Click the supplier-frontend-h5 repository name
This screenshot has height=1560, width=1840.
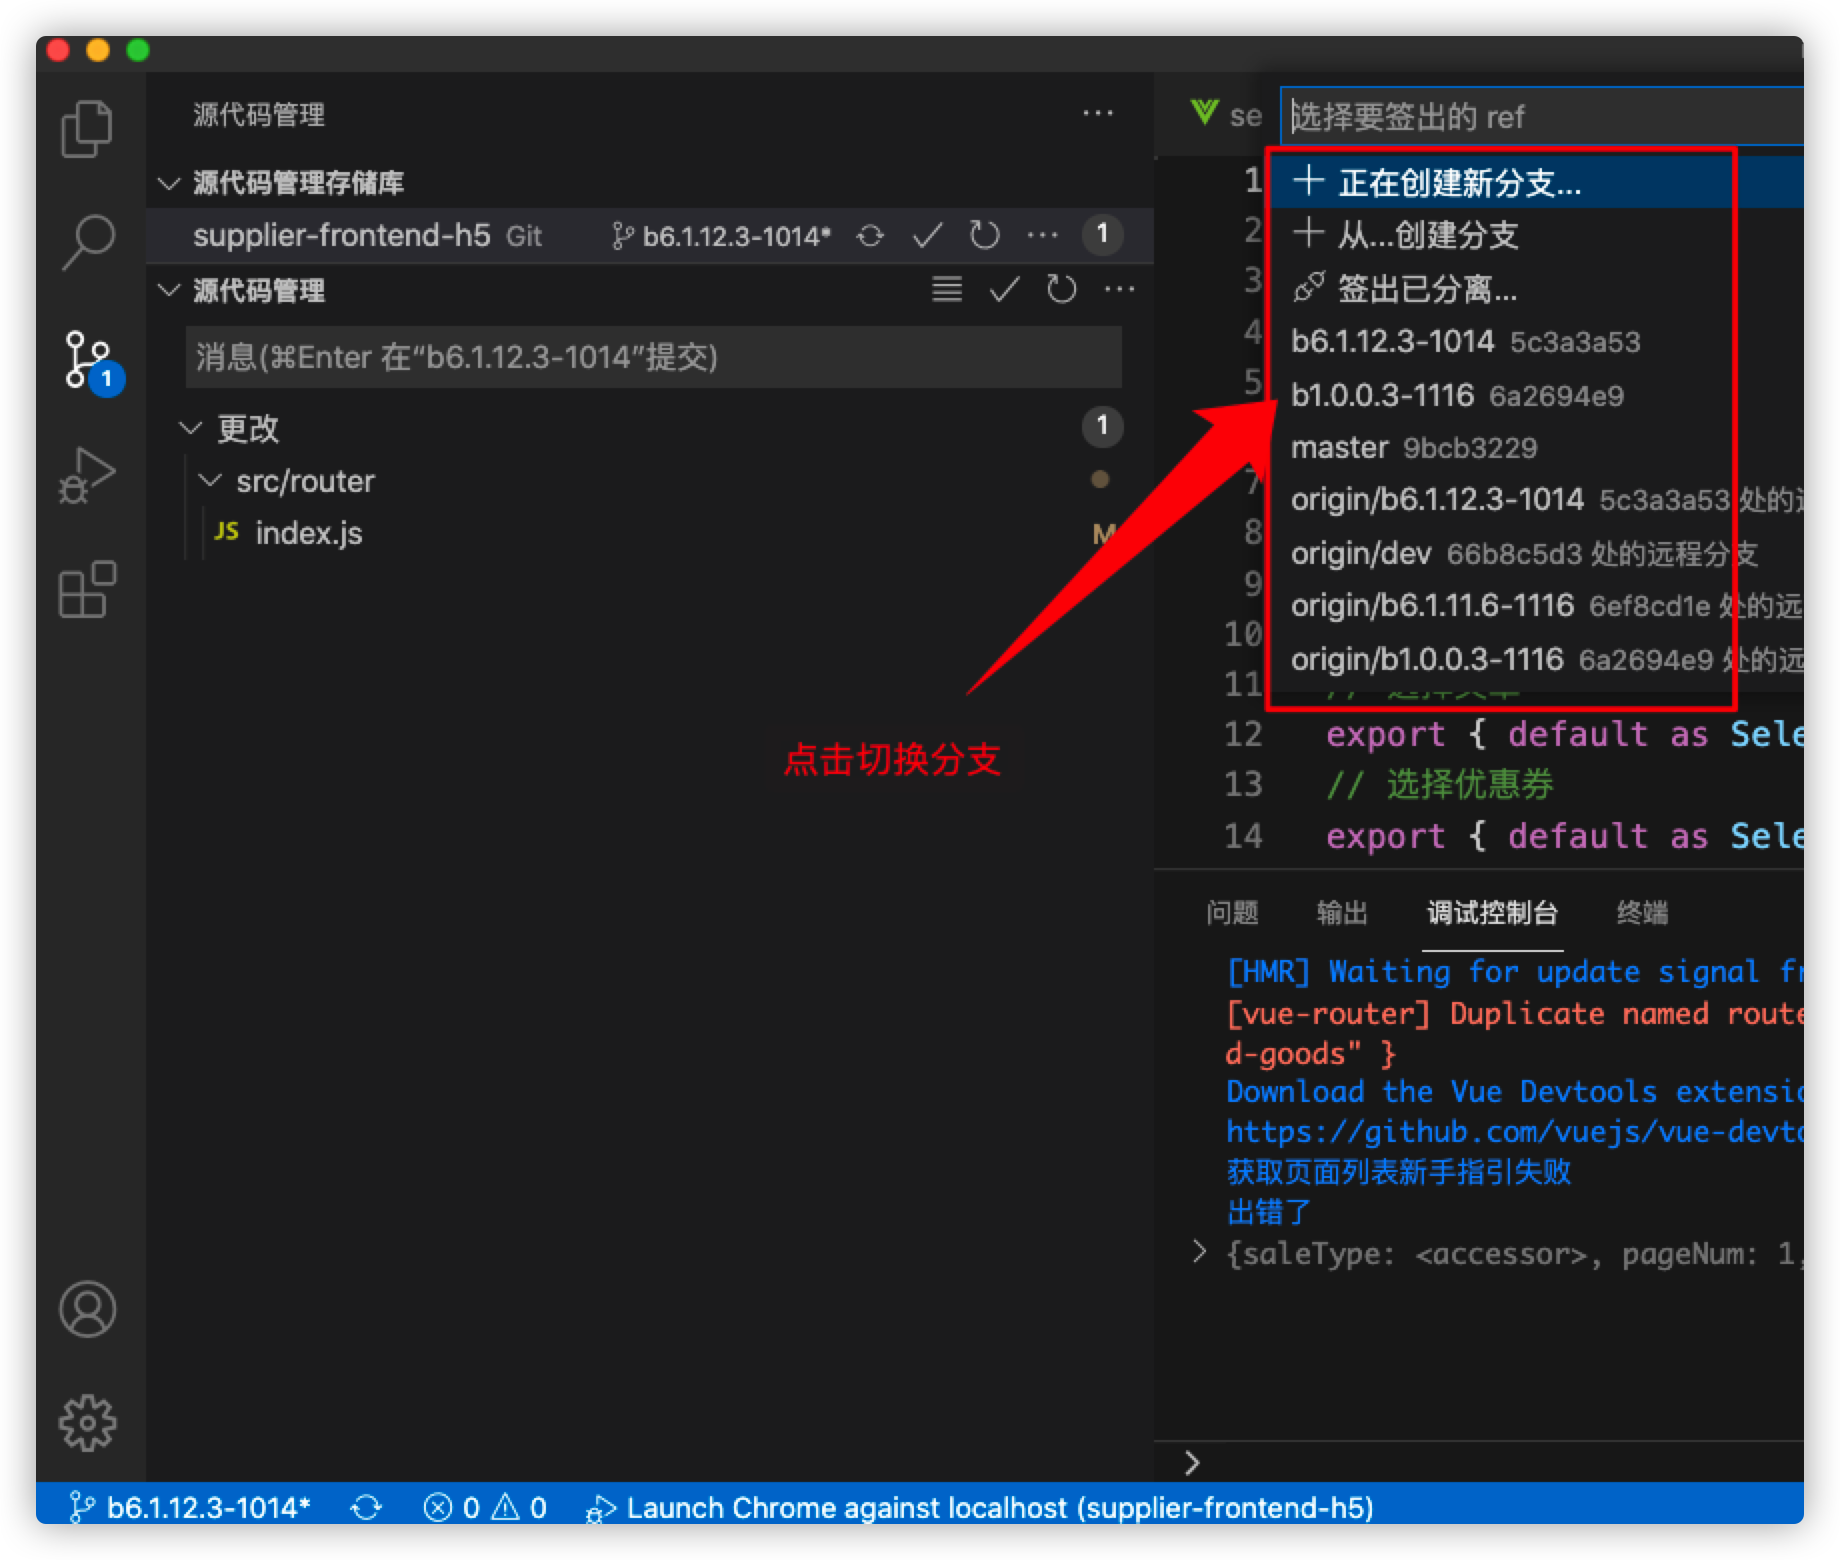tap(341, 236)
